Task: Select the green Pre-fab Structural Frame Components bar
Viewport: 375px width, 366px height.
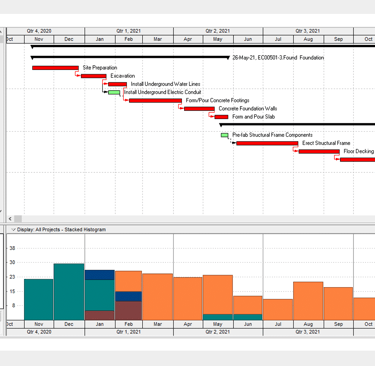Action: (225, 135)
